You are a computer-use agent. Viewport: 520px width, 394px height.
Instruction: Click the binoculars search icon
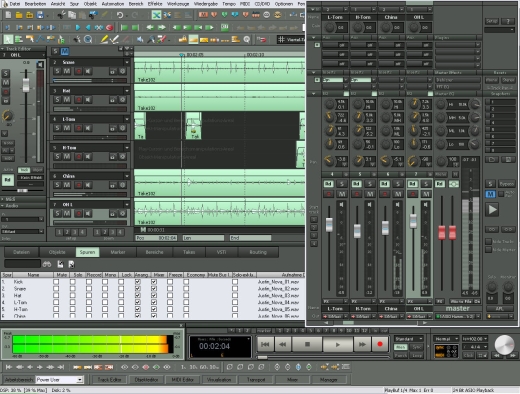(47, 264)
